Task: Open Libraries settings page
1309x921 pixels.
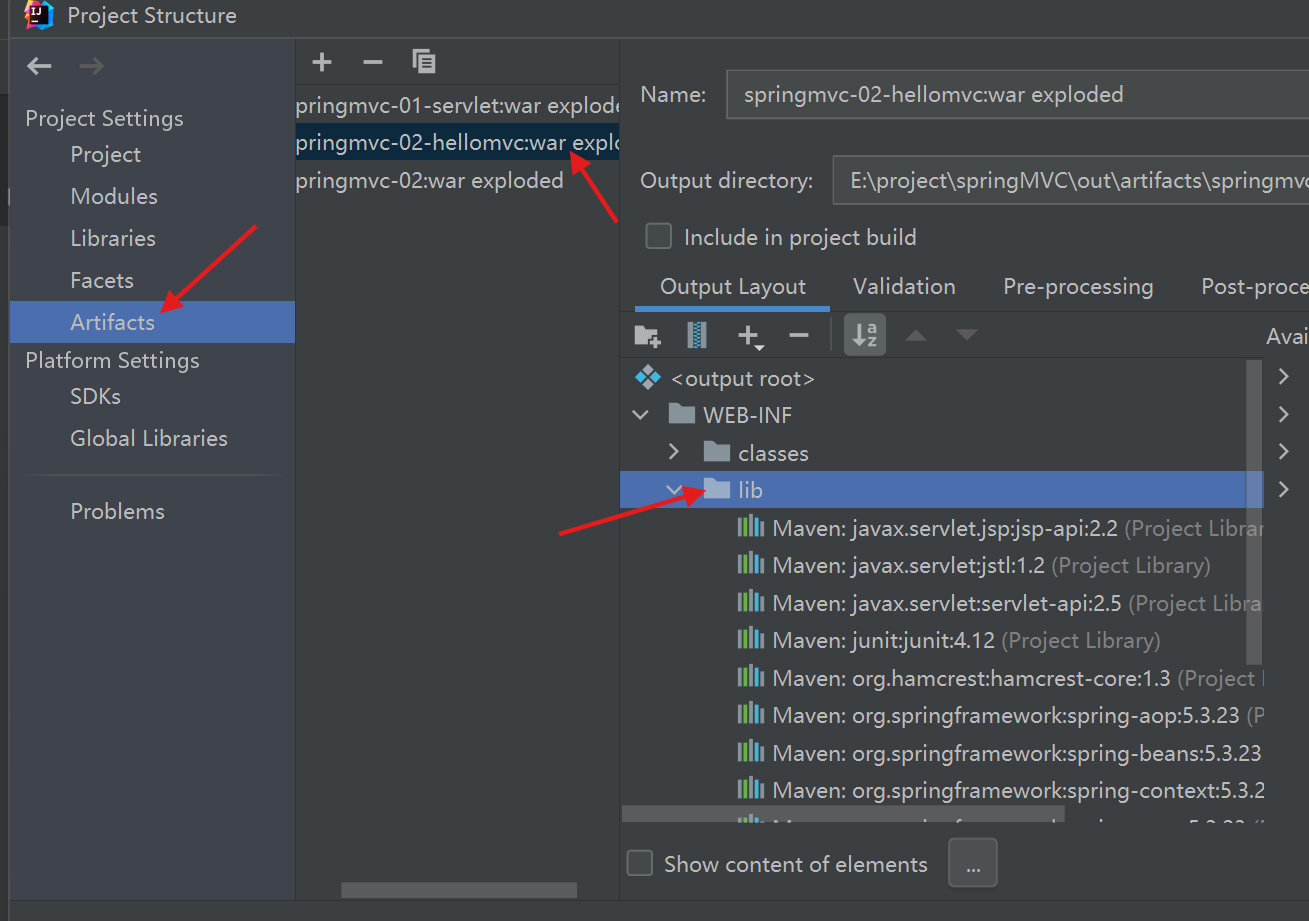Action: pyautogui.click(x=113, y=239)
